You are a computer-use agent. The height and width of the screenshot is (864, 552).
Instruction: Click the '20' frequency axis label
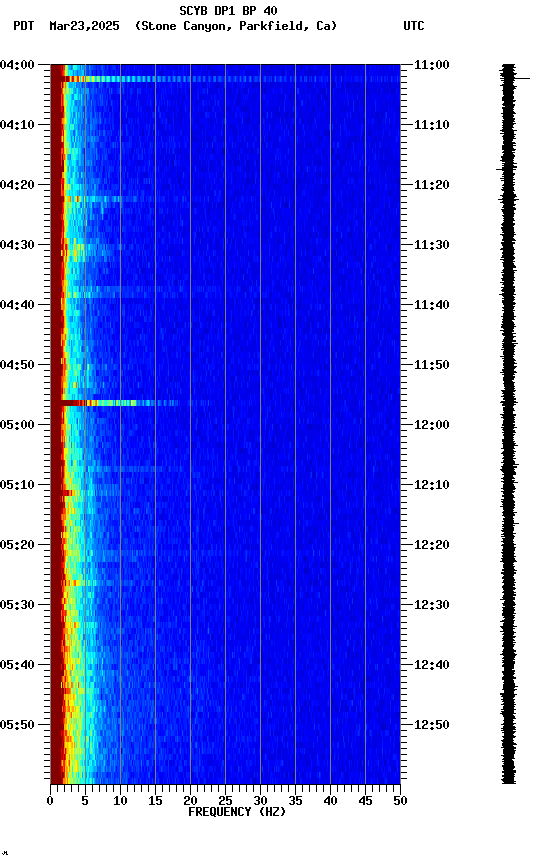point(190,801)
